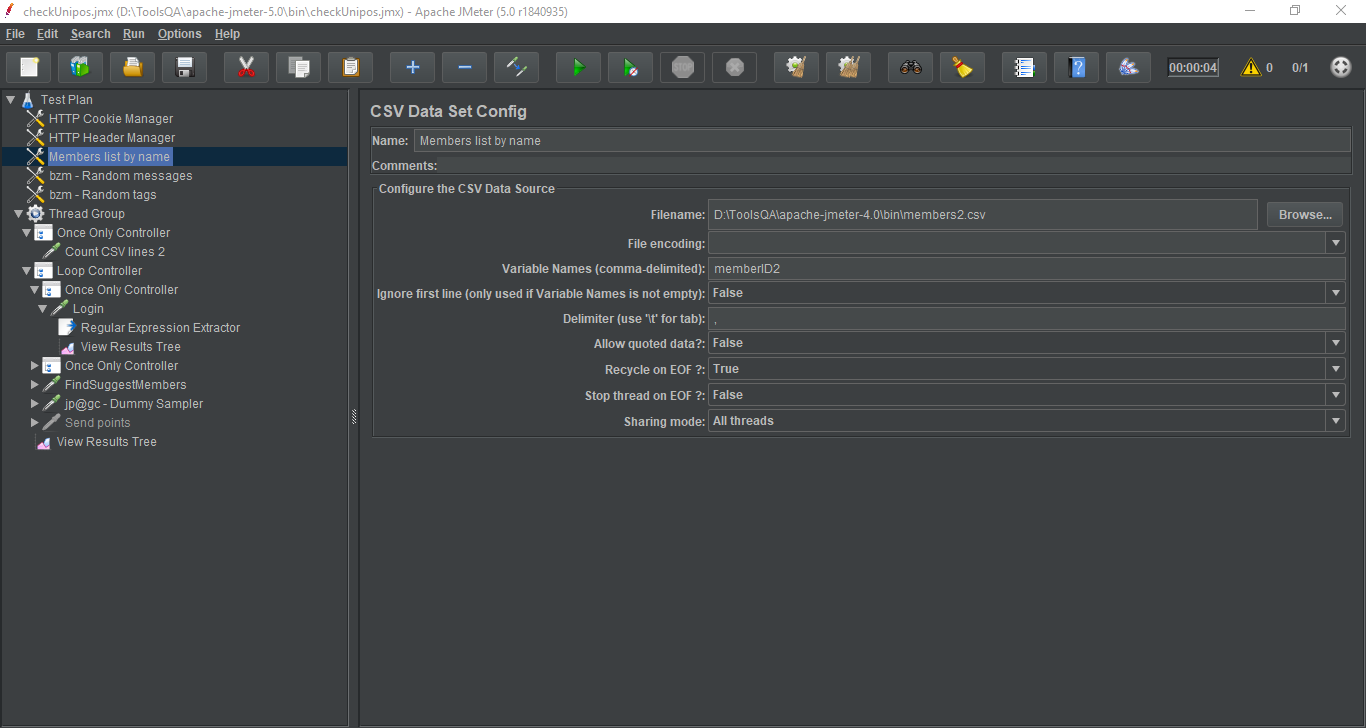
Task: Click the yellow warning log viewer icon
Action: point(1250,68)
